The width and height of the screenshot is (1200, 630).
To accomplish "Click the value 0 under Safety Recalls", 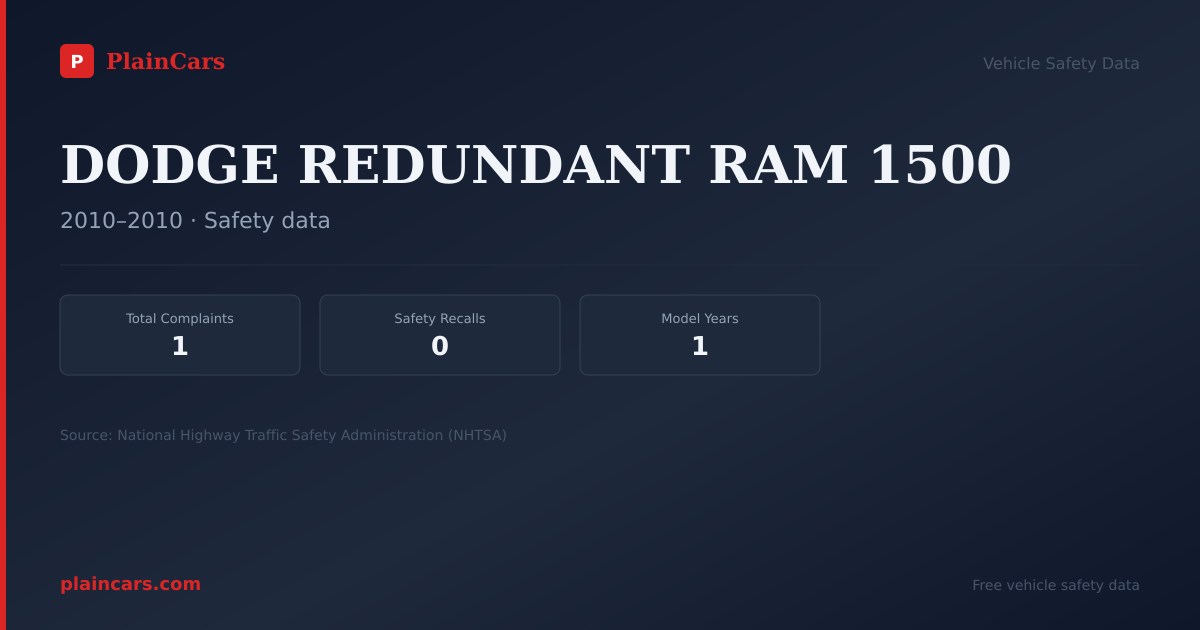I will (440, 347).
